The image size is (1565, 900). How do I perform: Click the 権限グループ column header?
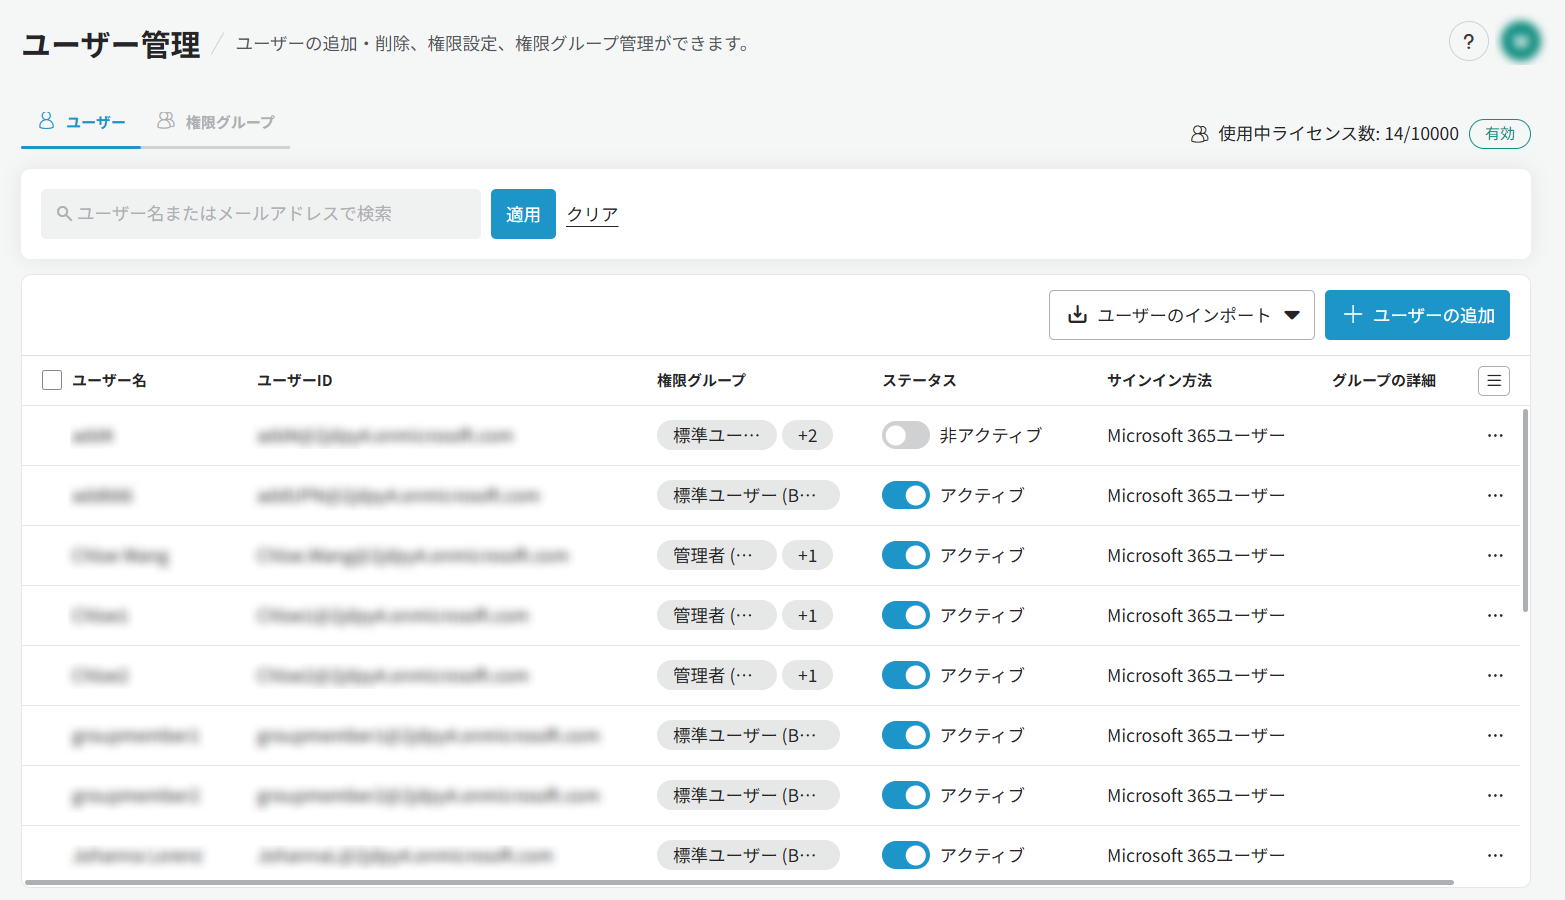tap(701, 380)
